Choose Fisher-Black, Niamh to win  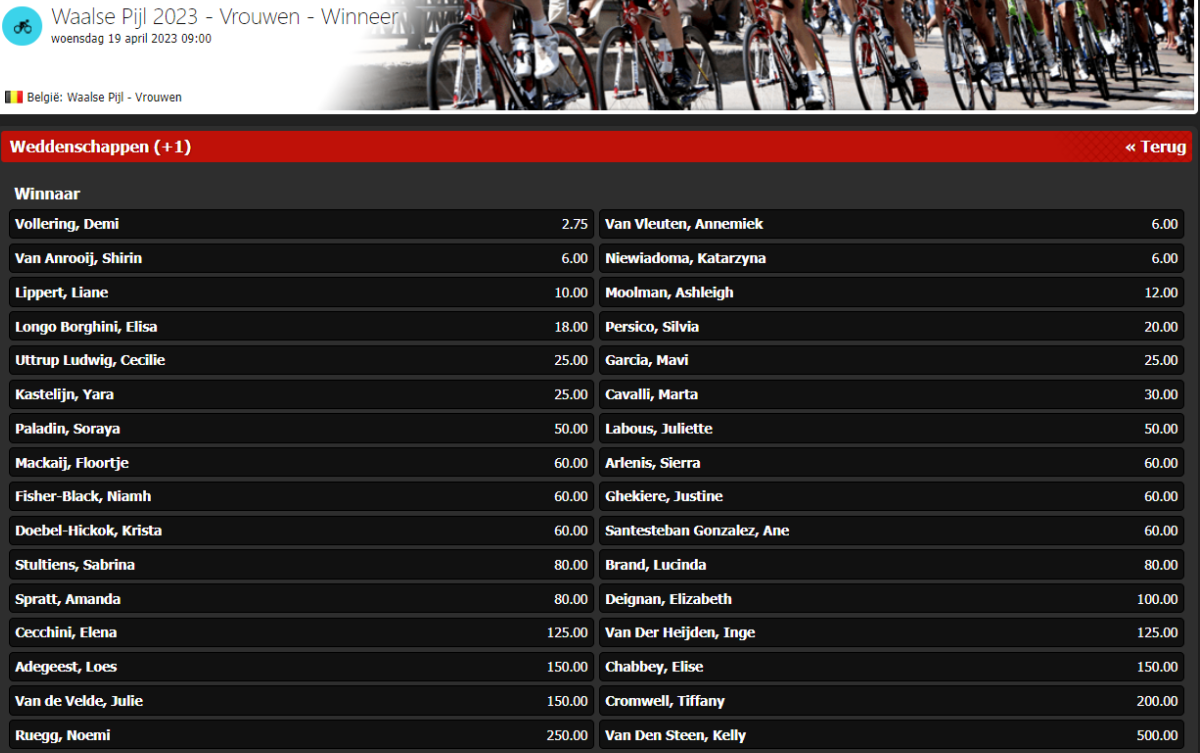pyautogui.click(x=301, y=496)
